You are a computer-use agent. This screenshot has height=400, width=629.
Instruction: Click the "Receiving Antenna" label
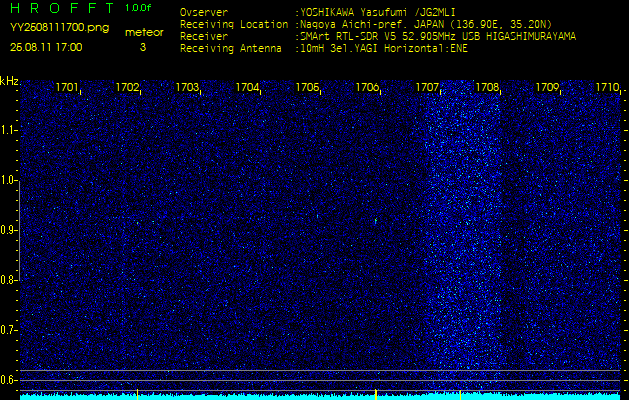point(231,49)
